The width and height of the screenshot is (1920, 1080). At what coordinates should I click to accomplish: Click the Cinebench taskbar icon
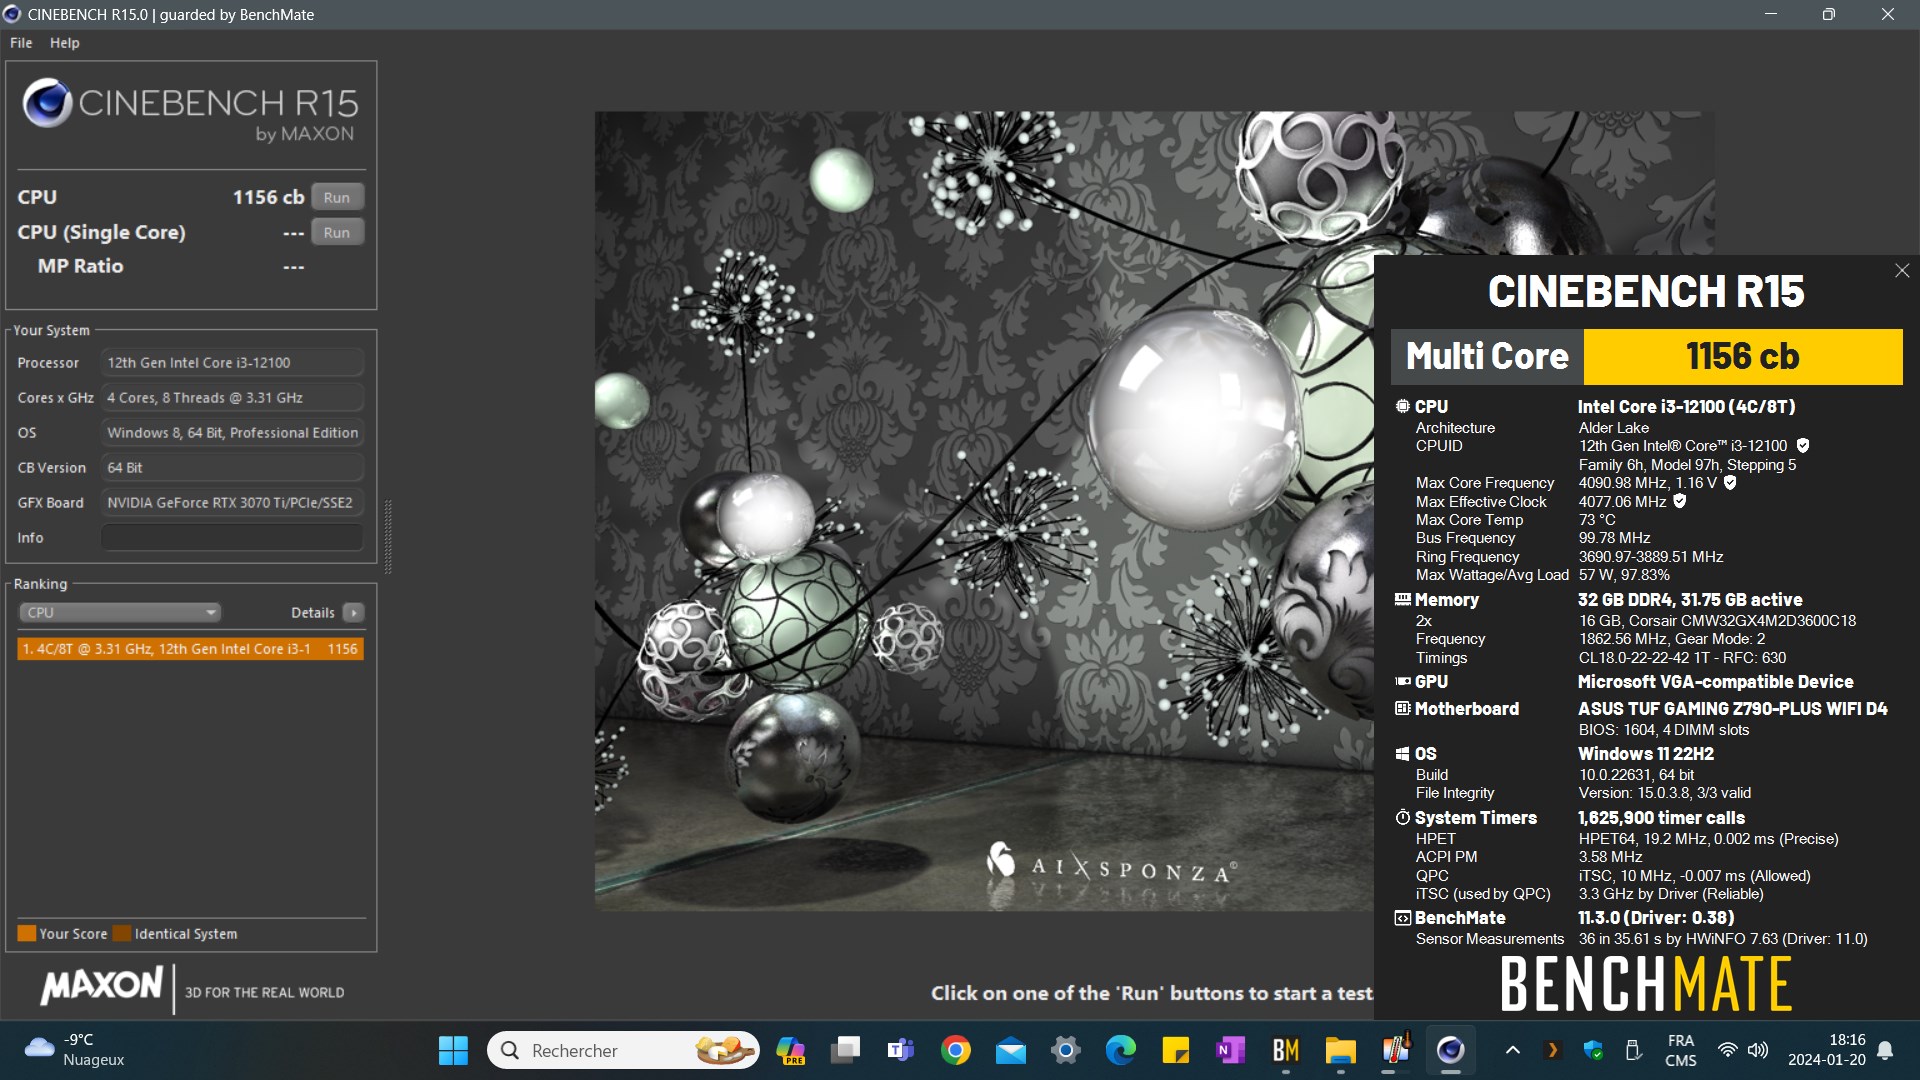(1451, 1051)
